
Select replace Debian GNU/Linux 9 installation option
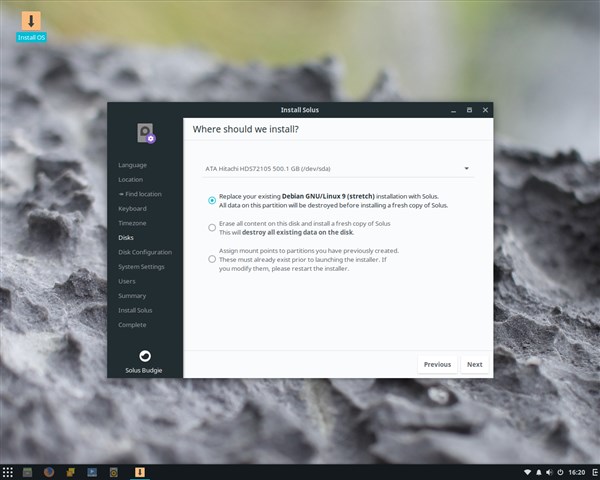212,200
